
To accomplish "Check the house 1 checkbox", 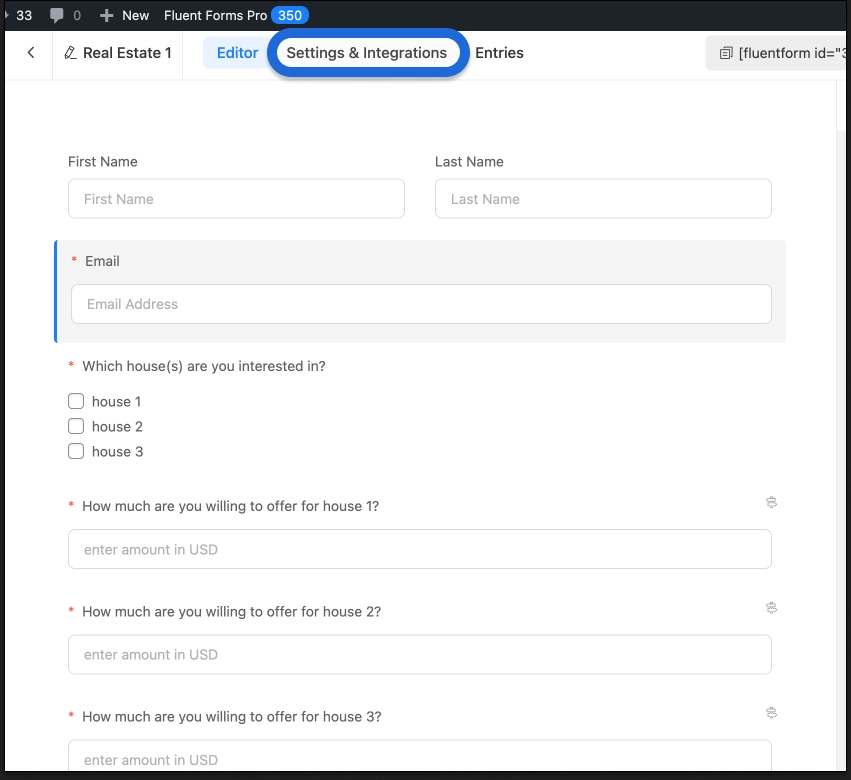I will [76, 401].
